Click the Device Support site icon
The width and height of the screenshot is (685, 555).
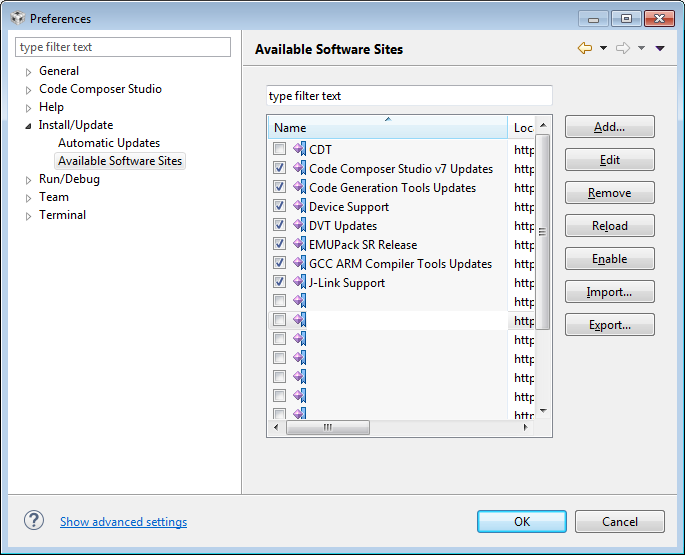click(300, 206)
